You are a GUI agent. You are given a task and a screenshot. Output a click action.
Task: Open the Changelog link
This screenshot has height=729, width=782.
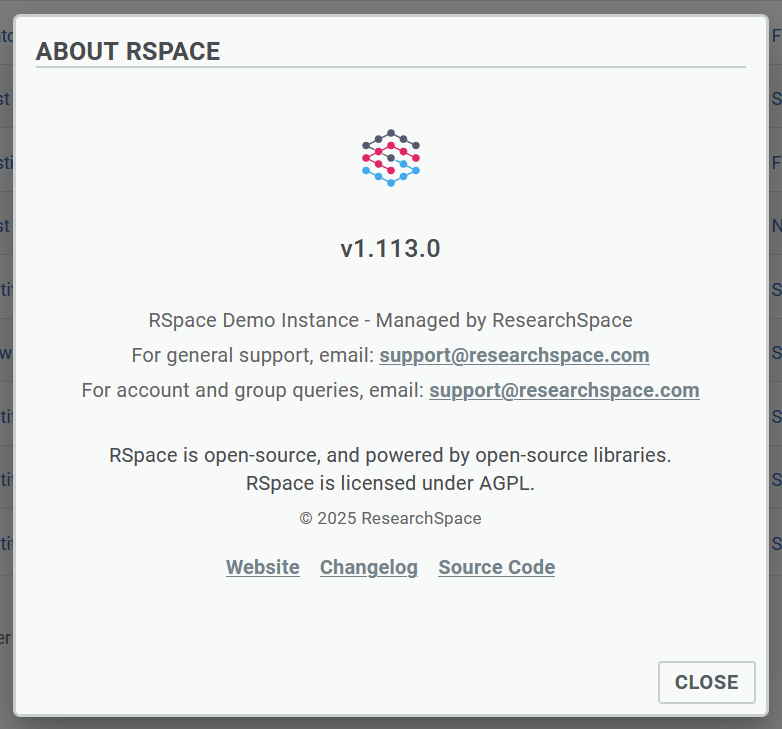pos(369,567)
